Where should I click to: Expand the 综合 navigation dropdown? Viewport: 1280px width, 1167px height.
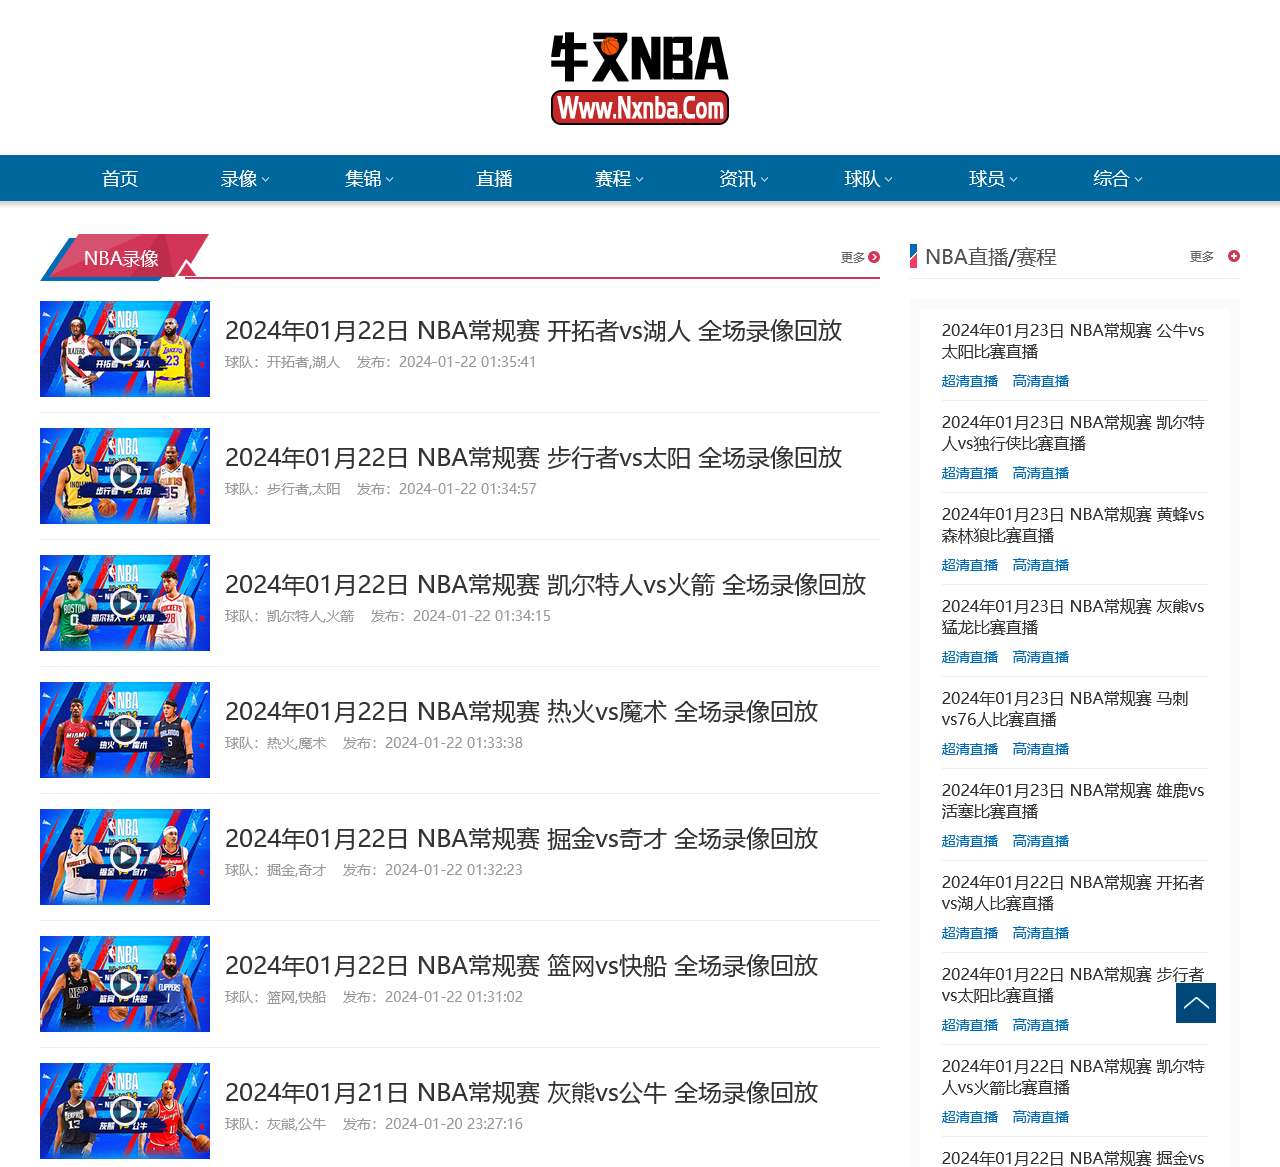(x=1116, y=178)
